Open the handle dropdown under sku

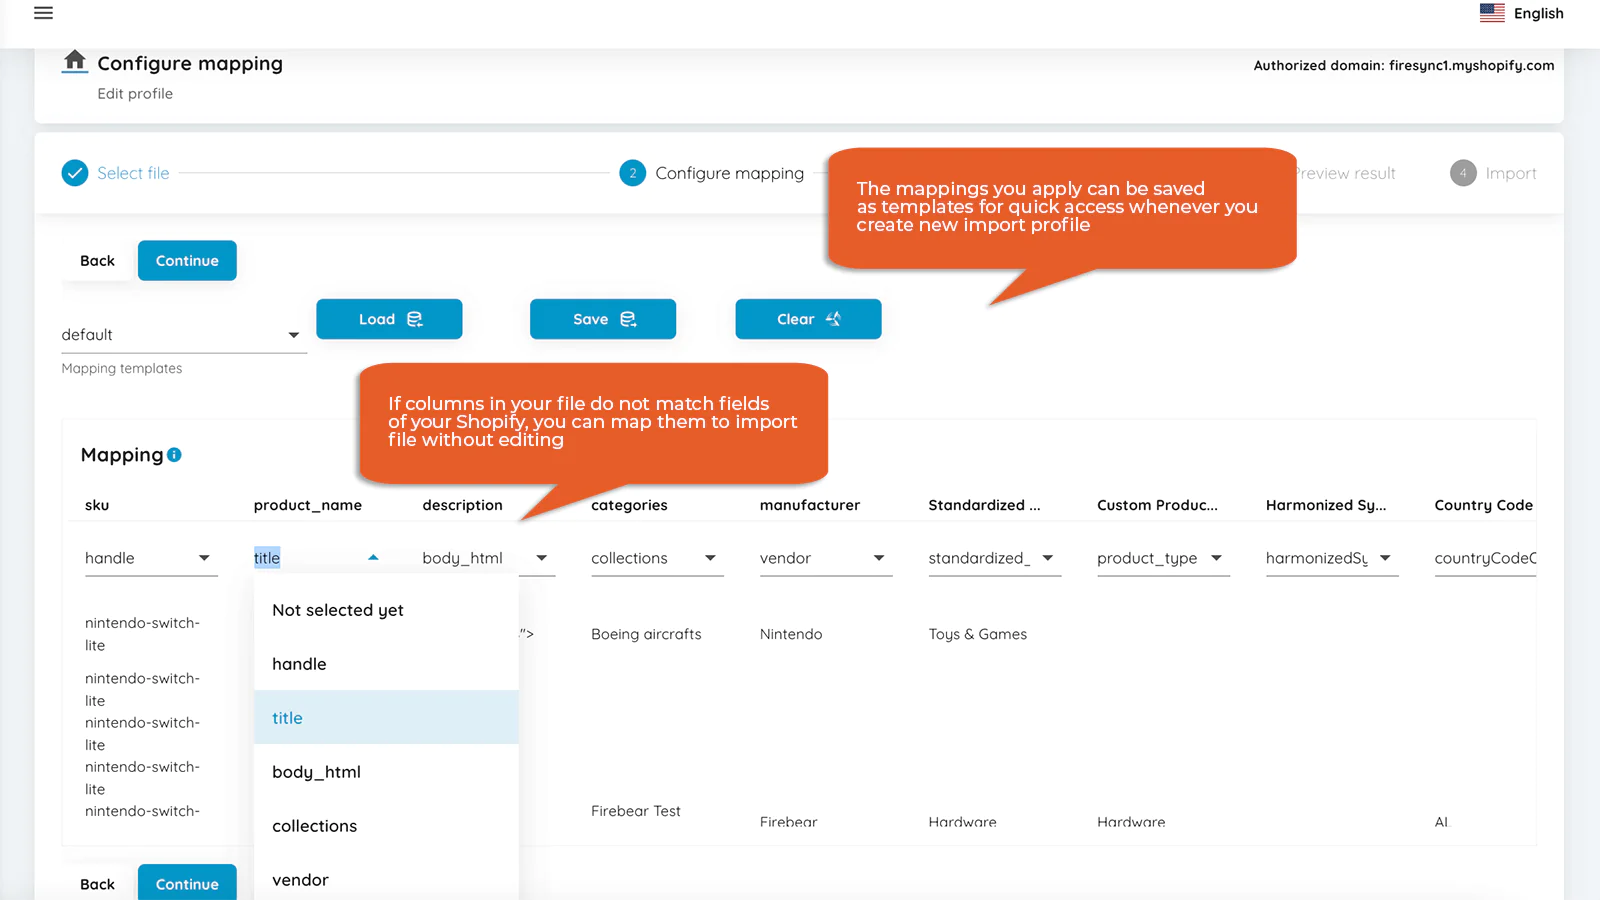pyautogui.click(x=148, y=558)
